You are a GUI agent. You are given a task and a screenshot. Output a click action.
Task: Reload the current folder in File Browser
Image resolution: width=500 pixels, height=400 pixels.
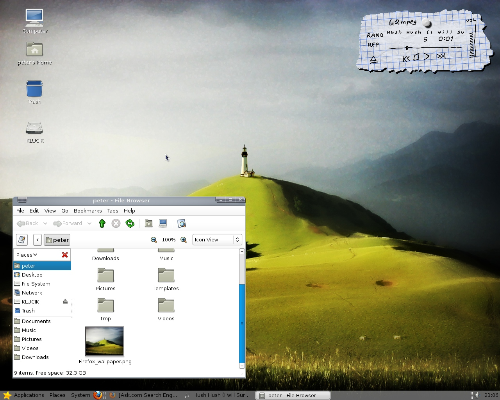pyautogui.click(x=130, y=223)
